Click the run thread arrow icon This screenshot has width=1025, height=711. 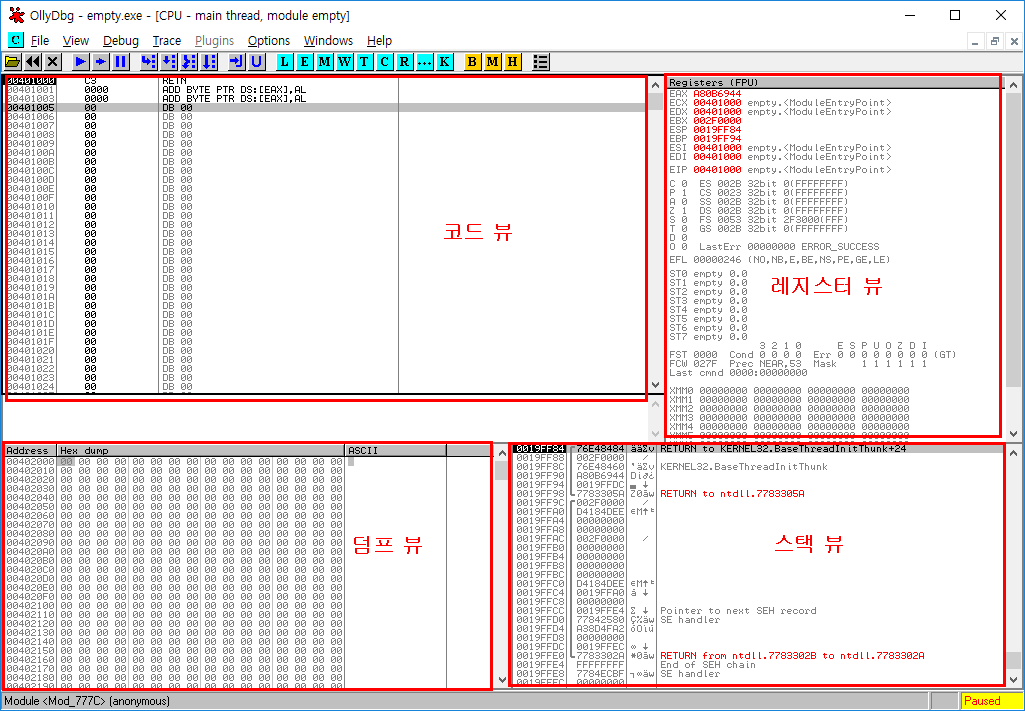tap(101, 62)
